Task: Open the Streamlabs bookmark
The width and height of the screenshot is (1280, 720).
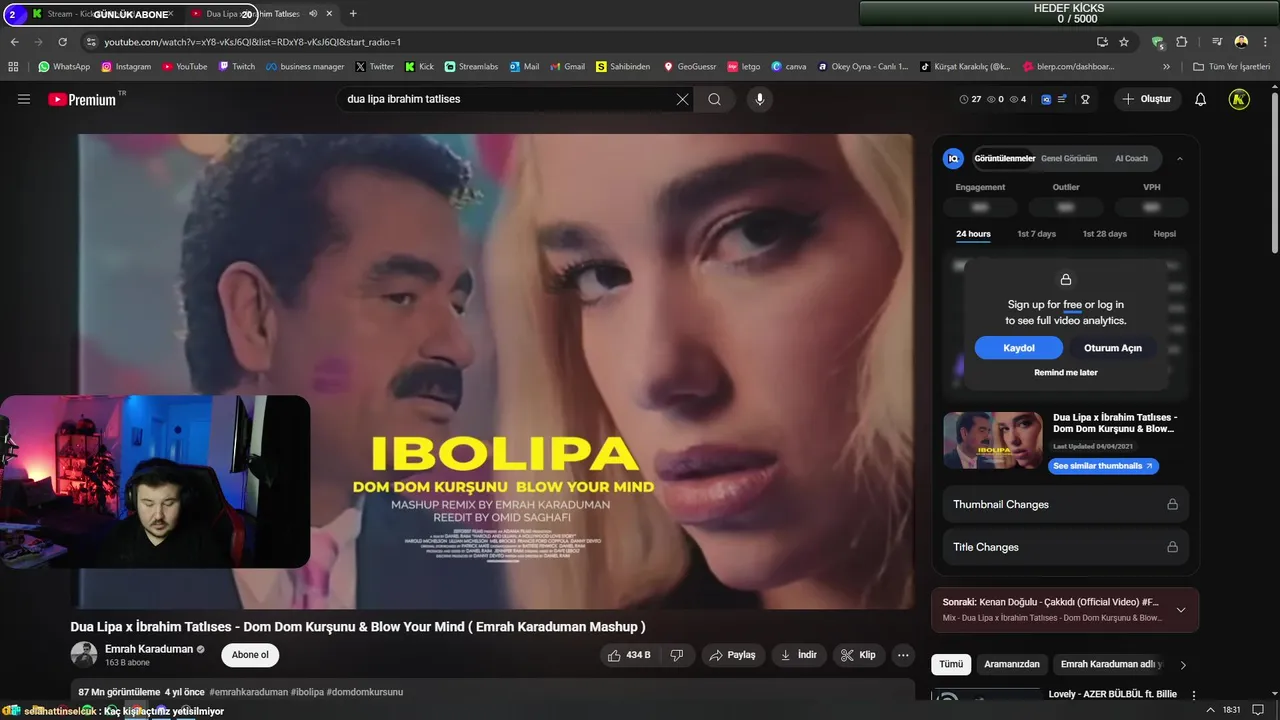Action: point(471,67)
